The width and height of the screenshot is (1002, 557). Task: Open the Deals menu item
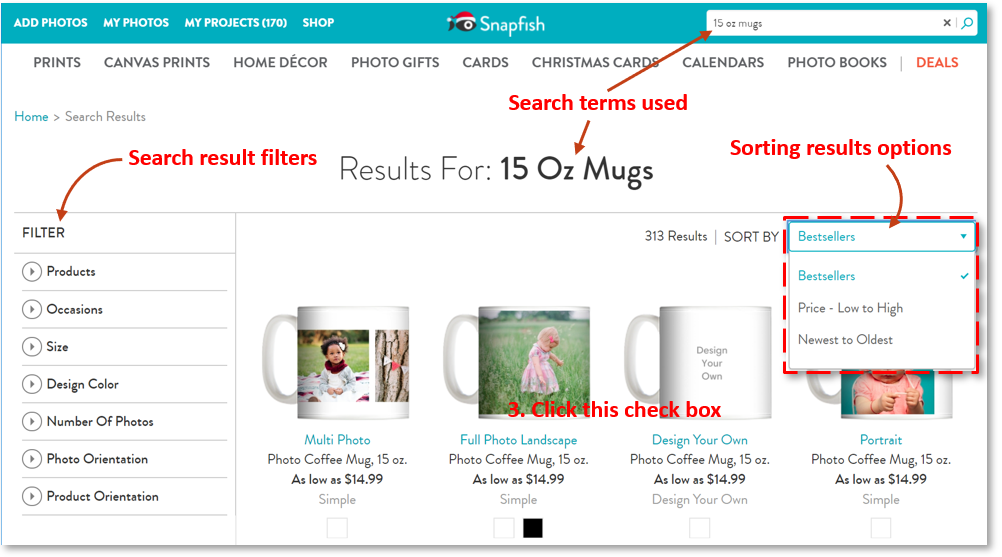tap(937, 63)
